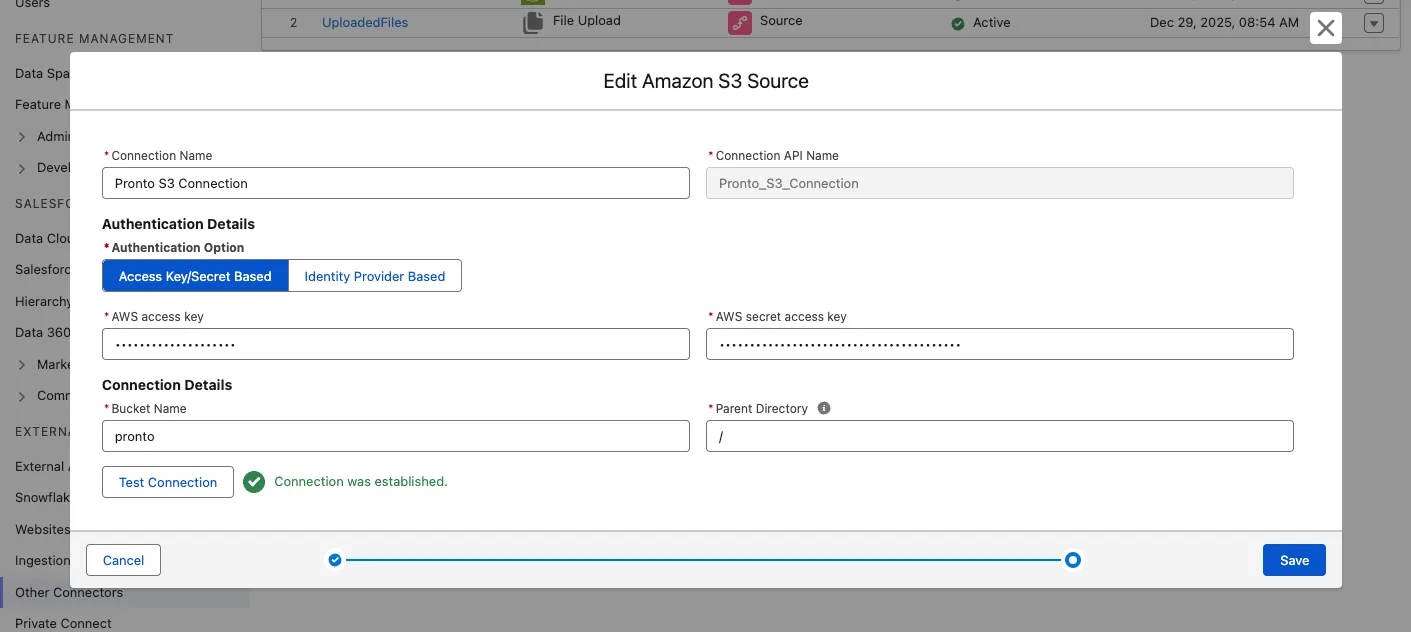Open Other Connectors in sidebar
The width and height of the screenshot is (1411, 632).
pyautogui.click(x=69, y=592)
